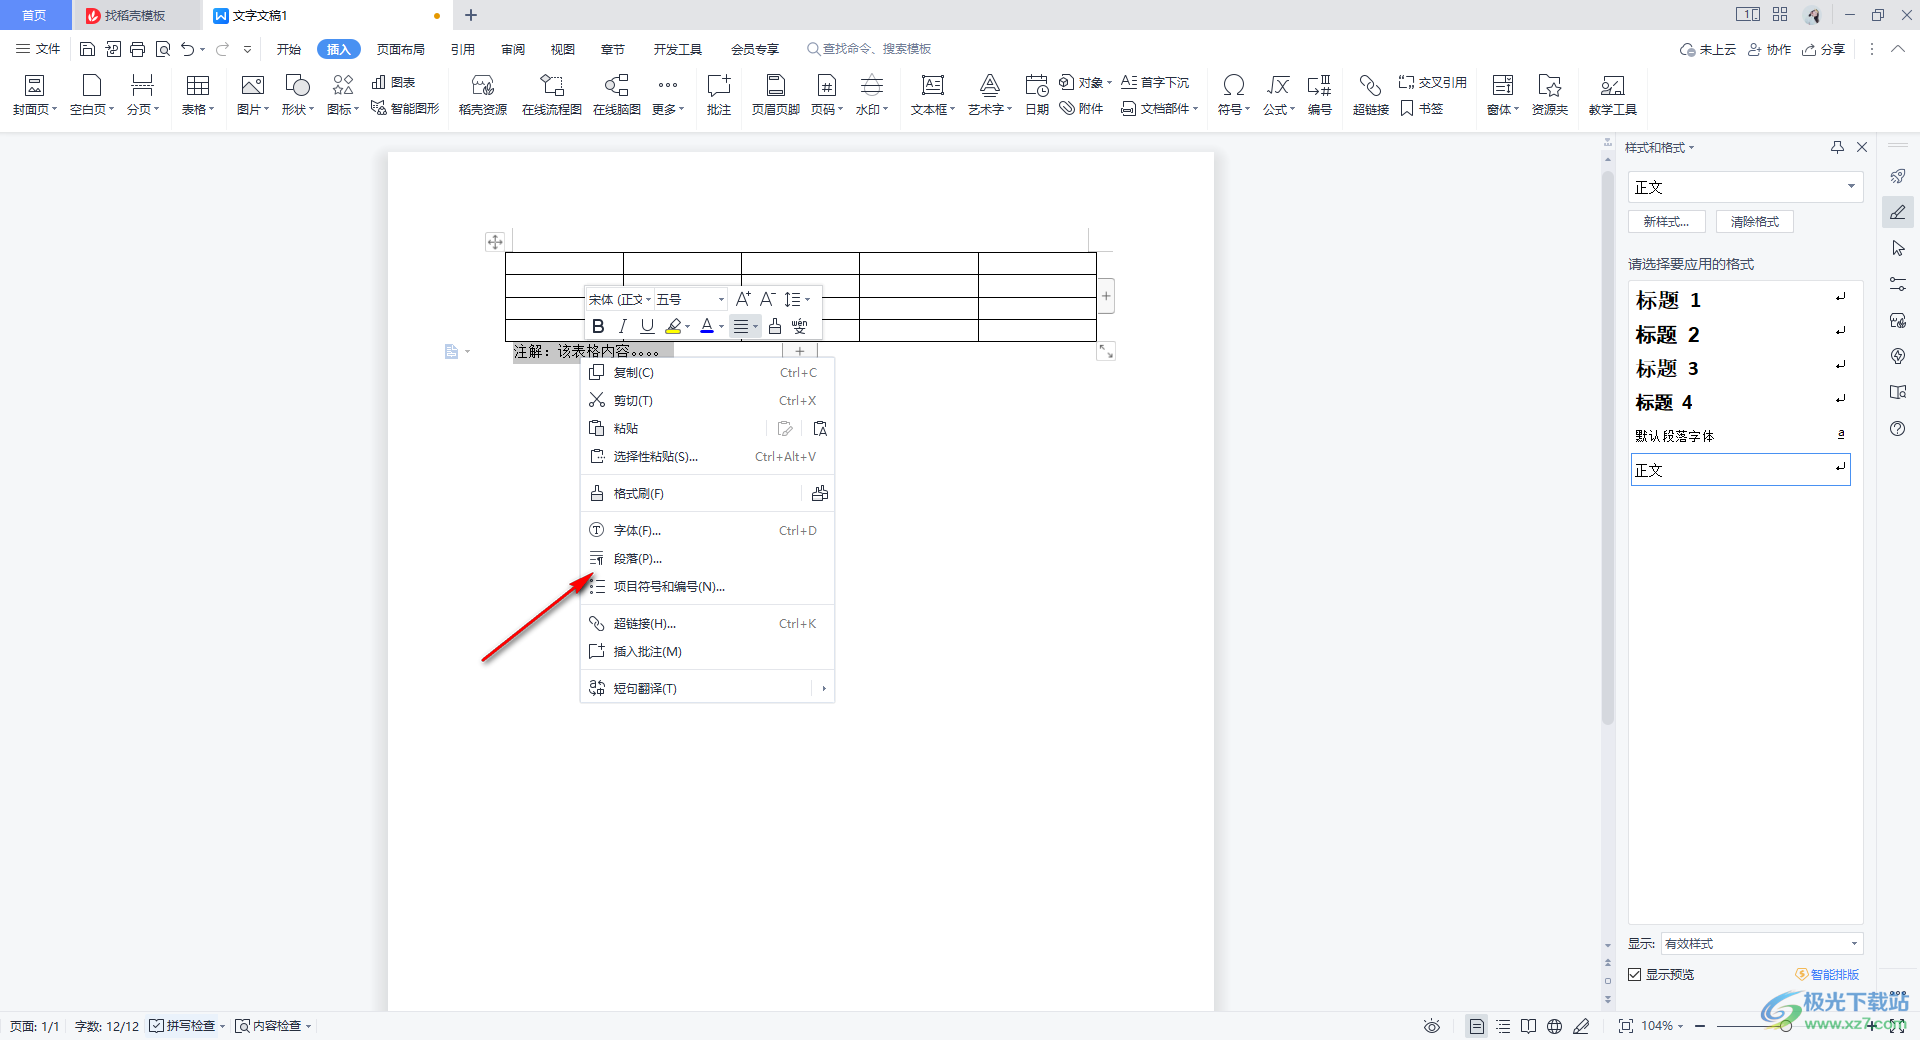Open 页眉页脚 header and footer
This screenshot has height=1040, width=1920.
click(x=775, y=95)
